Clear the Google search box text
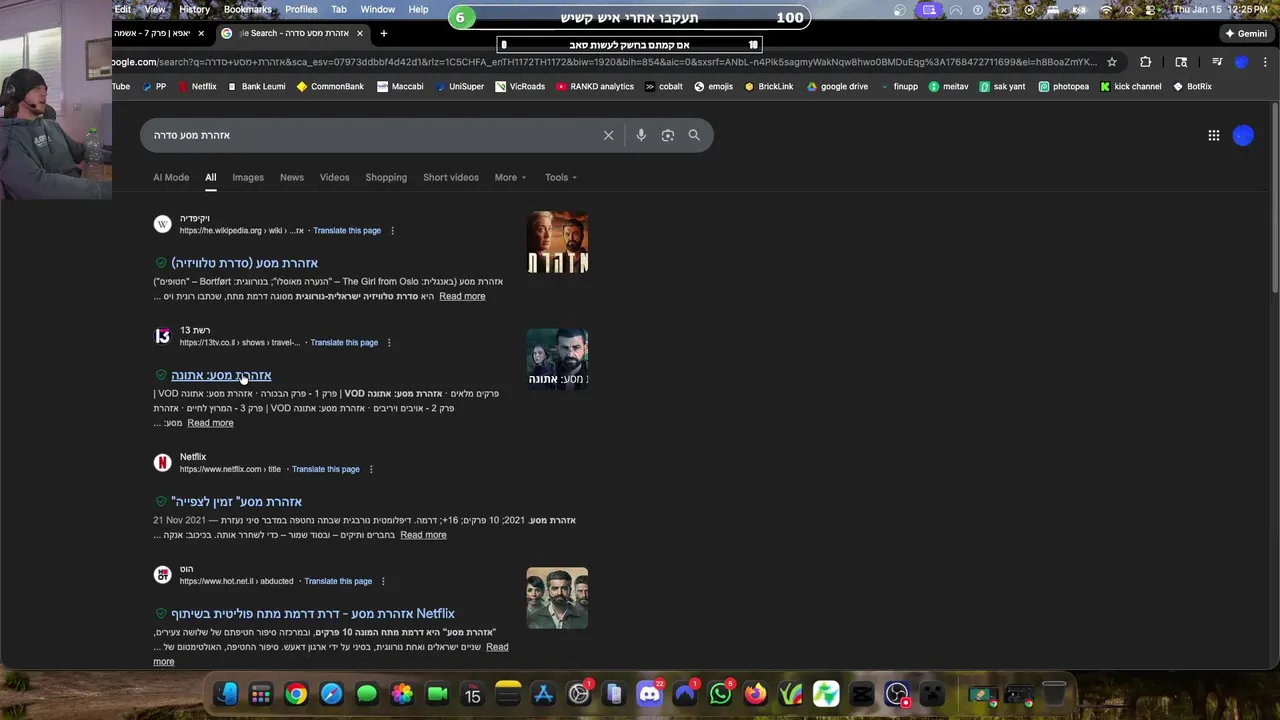 coord(608,135)
